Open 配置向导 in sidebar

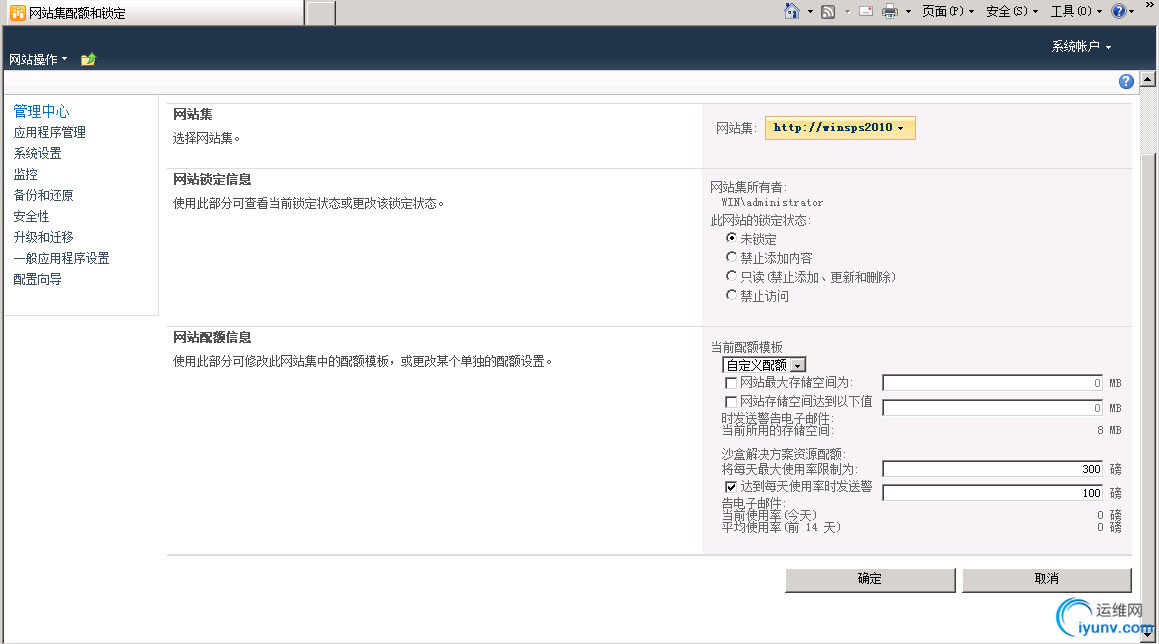(x=38, y=279)
